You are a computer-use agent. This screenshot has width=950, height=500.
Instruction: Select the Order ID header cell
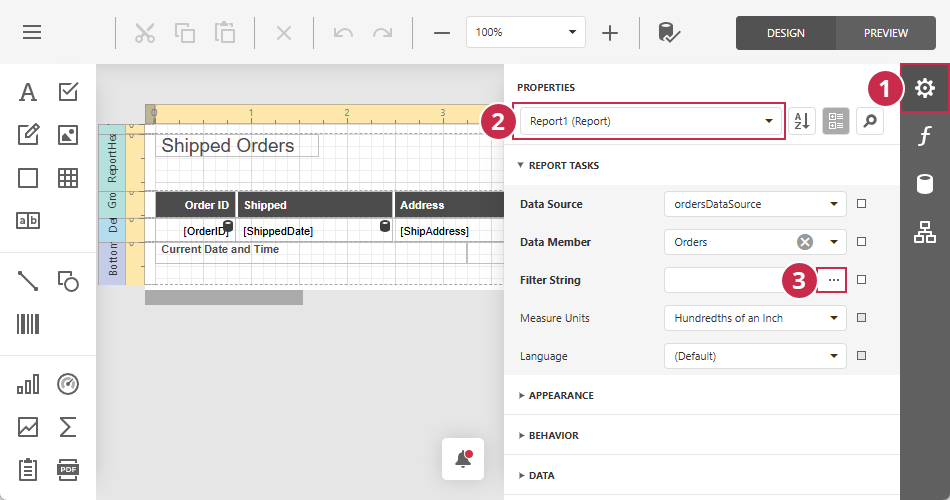[x=195, y=205]
